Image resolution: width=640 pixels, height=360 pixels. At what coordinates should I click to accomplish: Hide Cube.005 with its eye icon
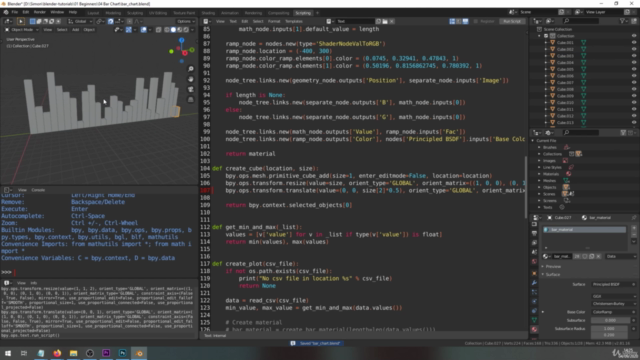click(x=634, y=69)
